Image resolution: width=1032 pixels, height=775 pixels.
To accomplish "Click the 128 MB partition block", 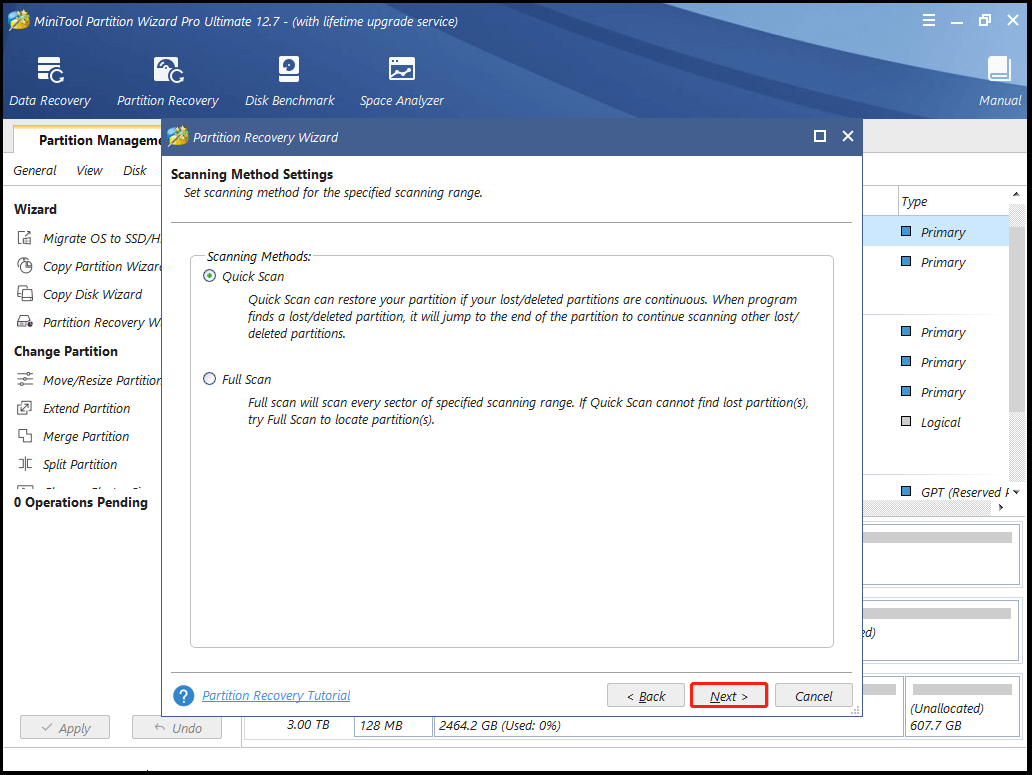I will click(x=393, y=725).
